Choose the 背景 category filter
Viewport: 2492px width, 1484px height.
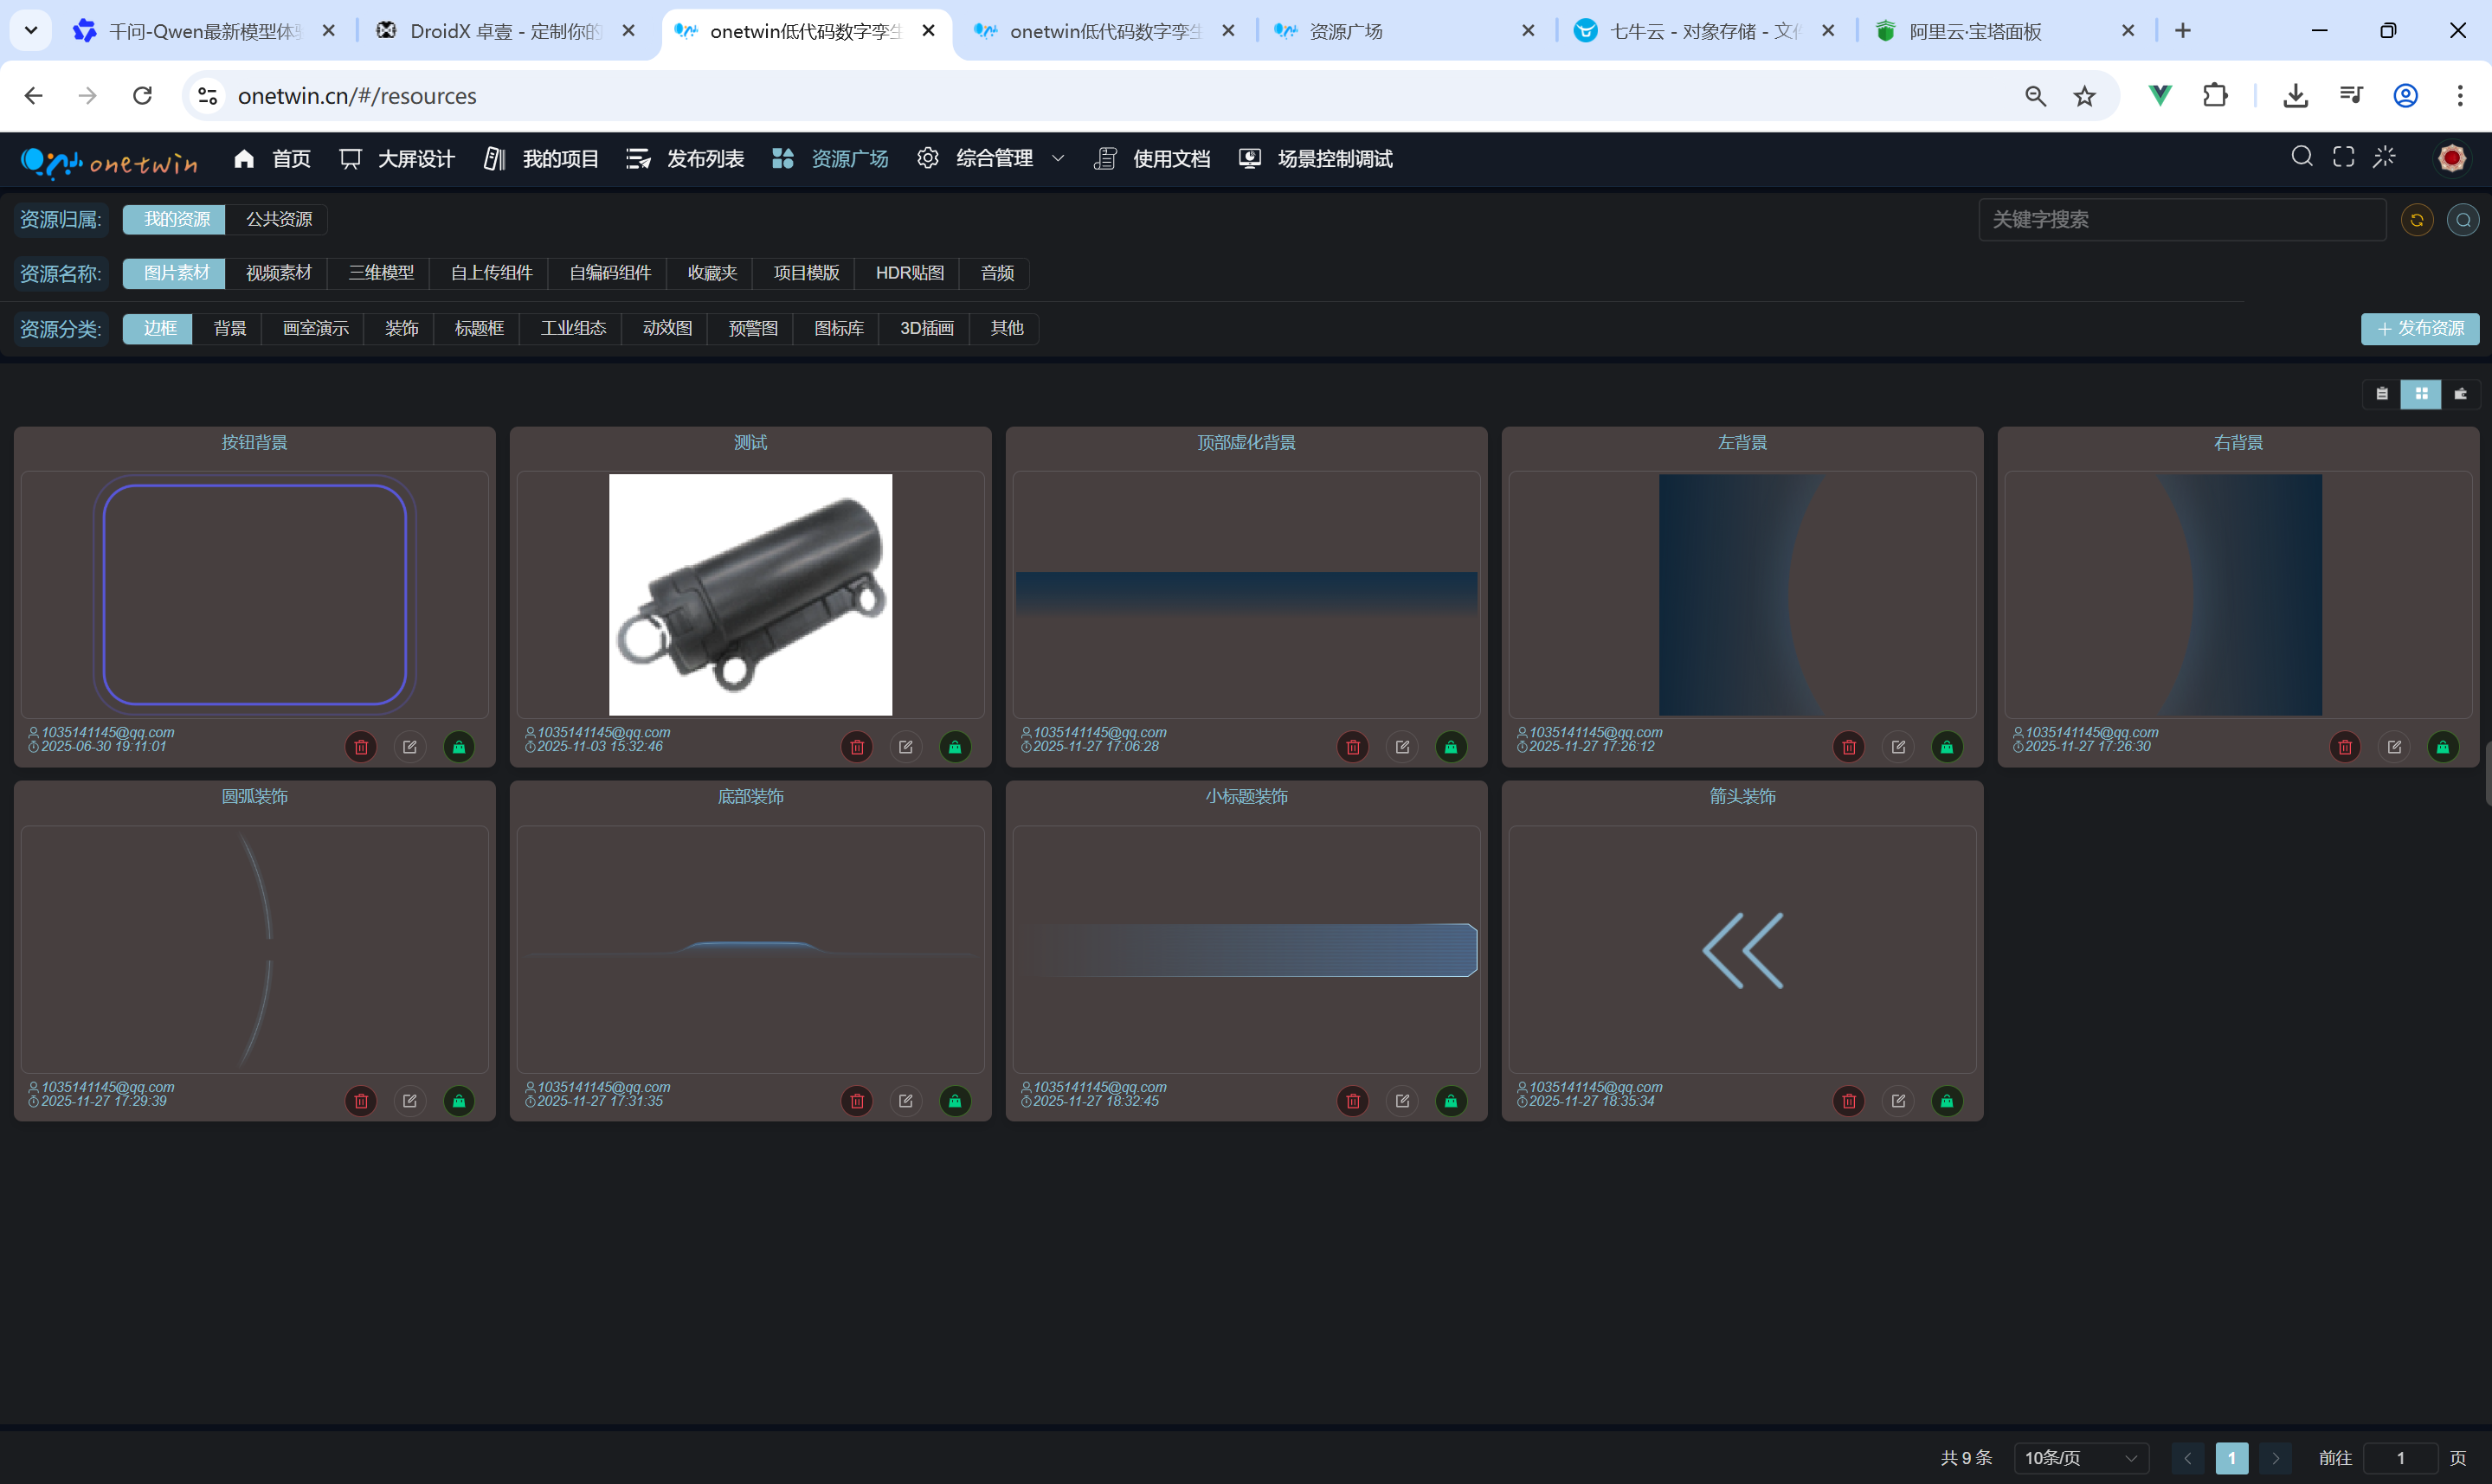pos(229,328)
